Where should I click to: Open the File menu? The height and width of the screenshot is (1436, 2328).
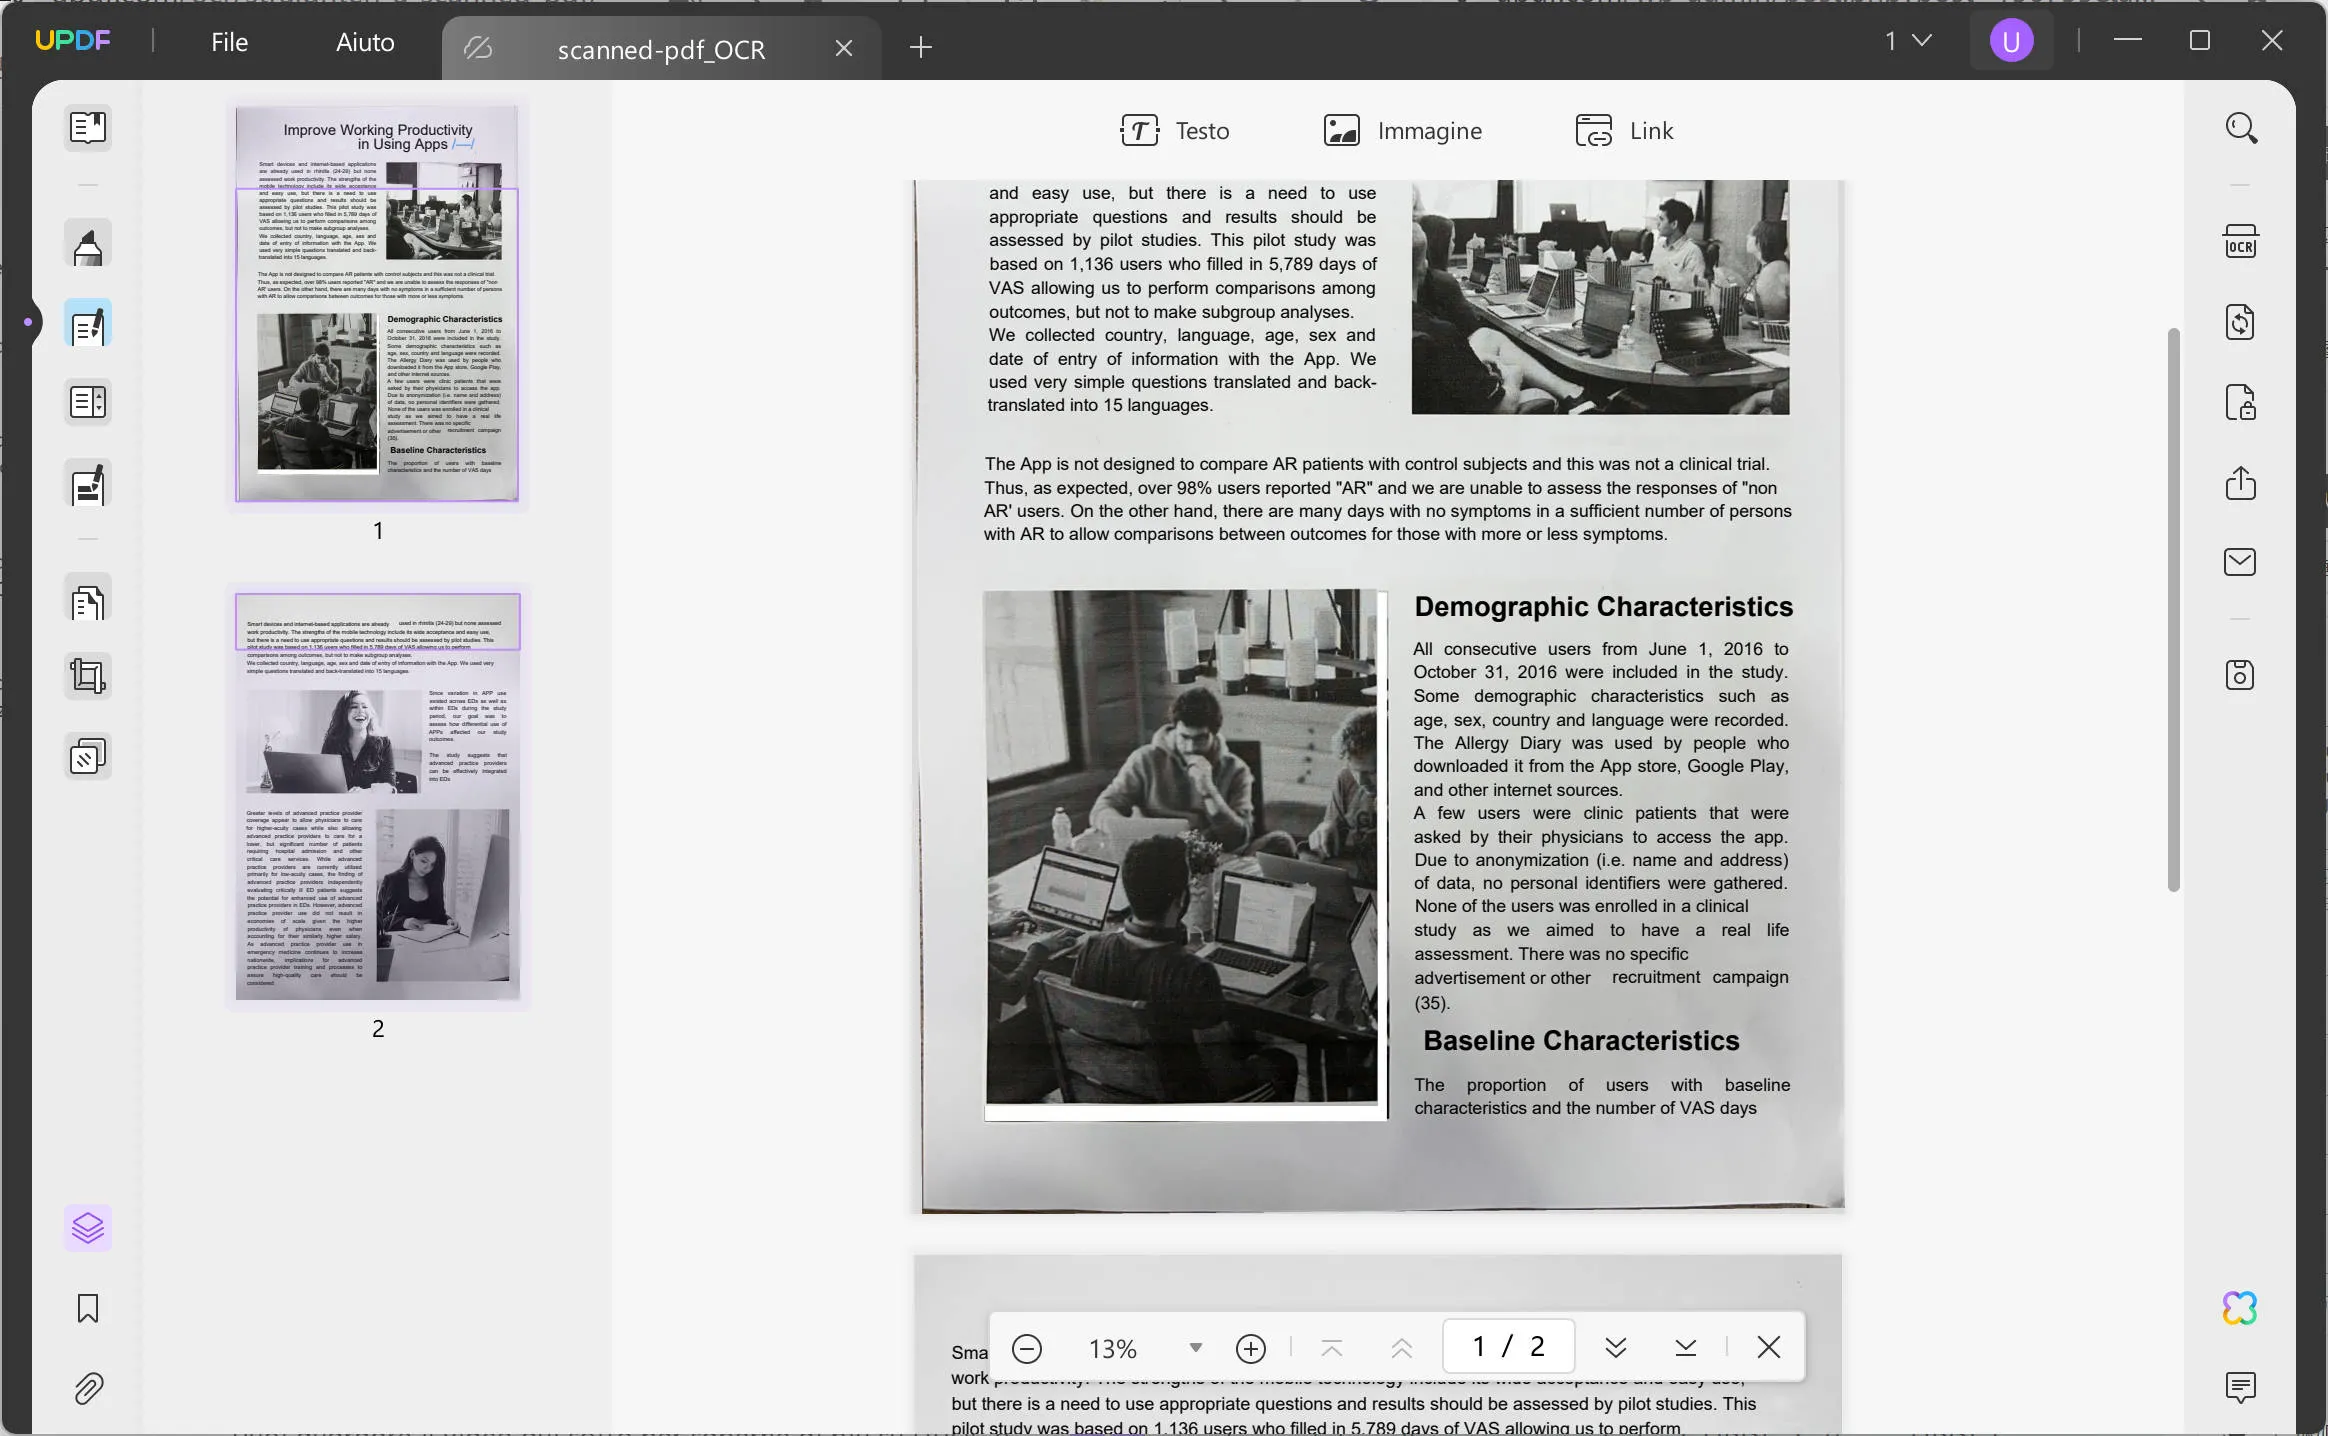228,40
